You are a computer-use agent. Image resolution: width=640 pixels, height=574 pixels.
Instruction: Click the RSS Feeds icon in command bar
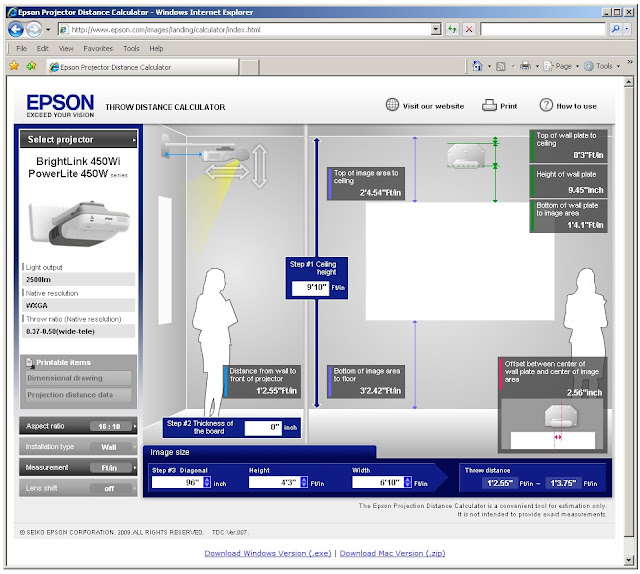click(x=500, y=66)
